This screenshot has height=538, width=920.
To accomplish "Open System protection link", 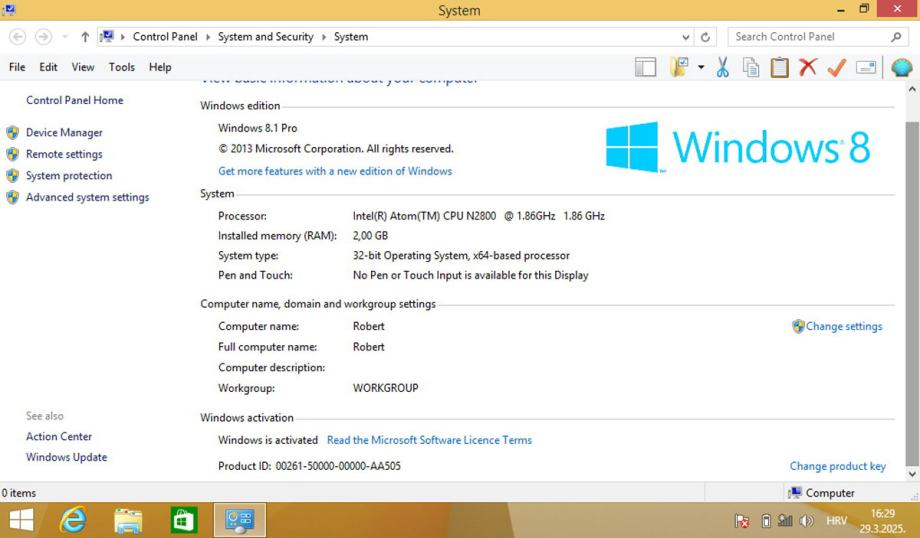I will [69, 175].
